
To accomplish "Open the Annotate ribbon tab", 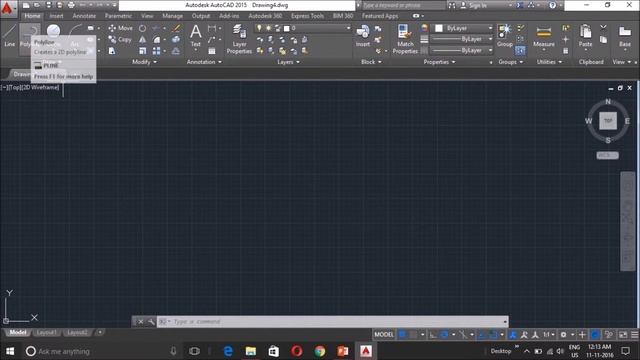I will (84, 16).
